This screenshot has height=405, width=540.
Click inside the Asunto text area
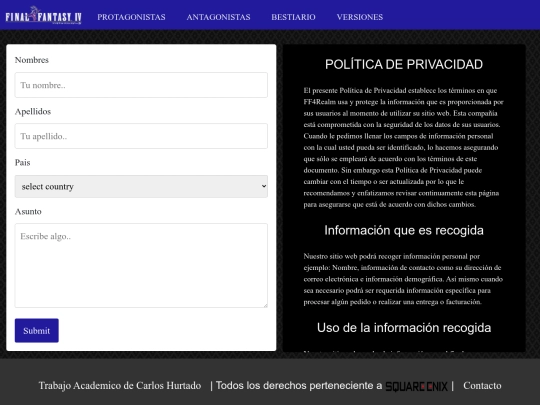coord(141,265)
